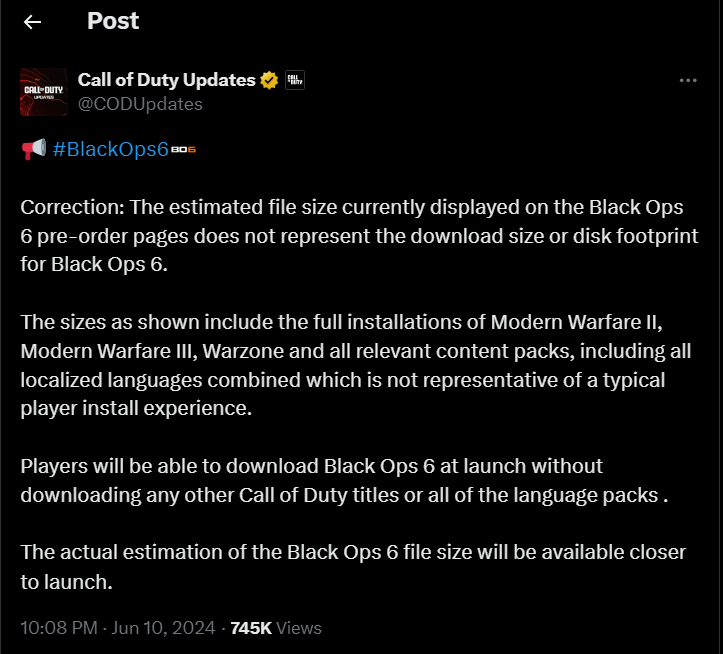
Task: Click the Call of Duty Updates avatar
Action: click(44, 91)
